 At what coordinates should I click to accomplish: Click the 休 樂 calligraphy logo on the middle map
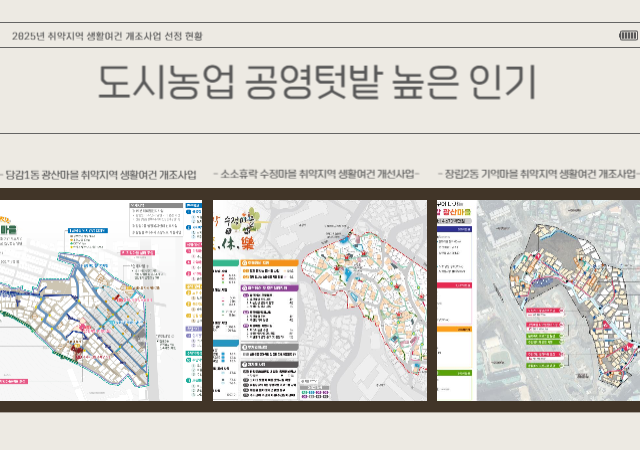(240, 239)
